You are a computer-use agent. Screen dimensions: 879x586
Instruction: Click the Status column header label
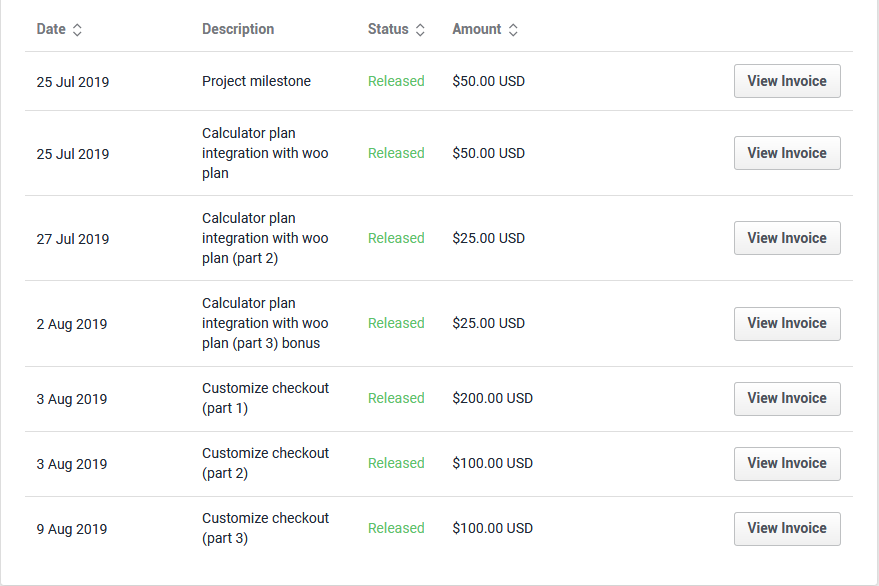388,29
